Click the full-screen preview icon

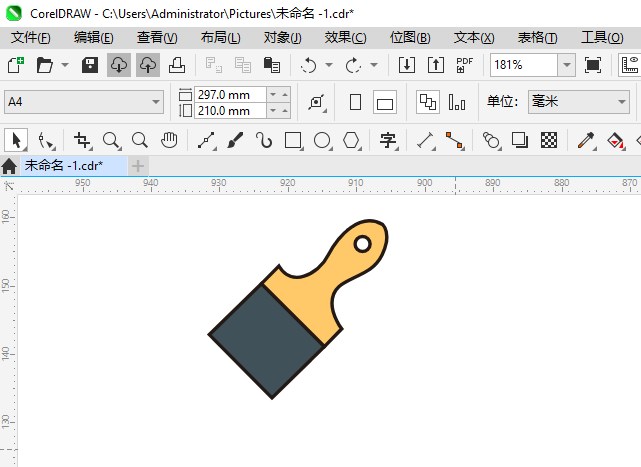pos(593,65)
